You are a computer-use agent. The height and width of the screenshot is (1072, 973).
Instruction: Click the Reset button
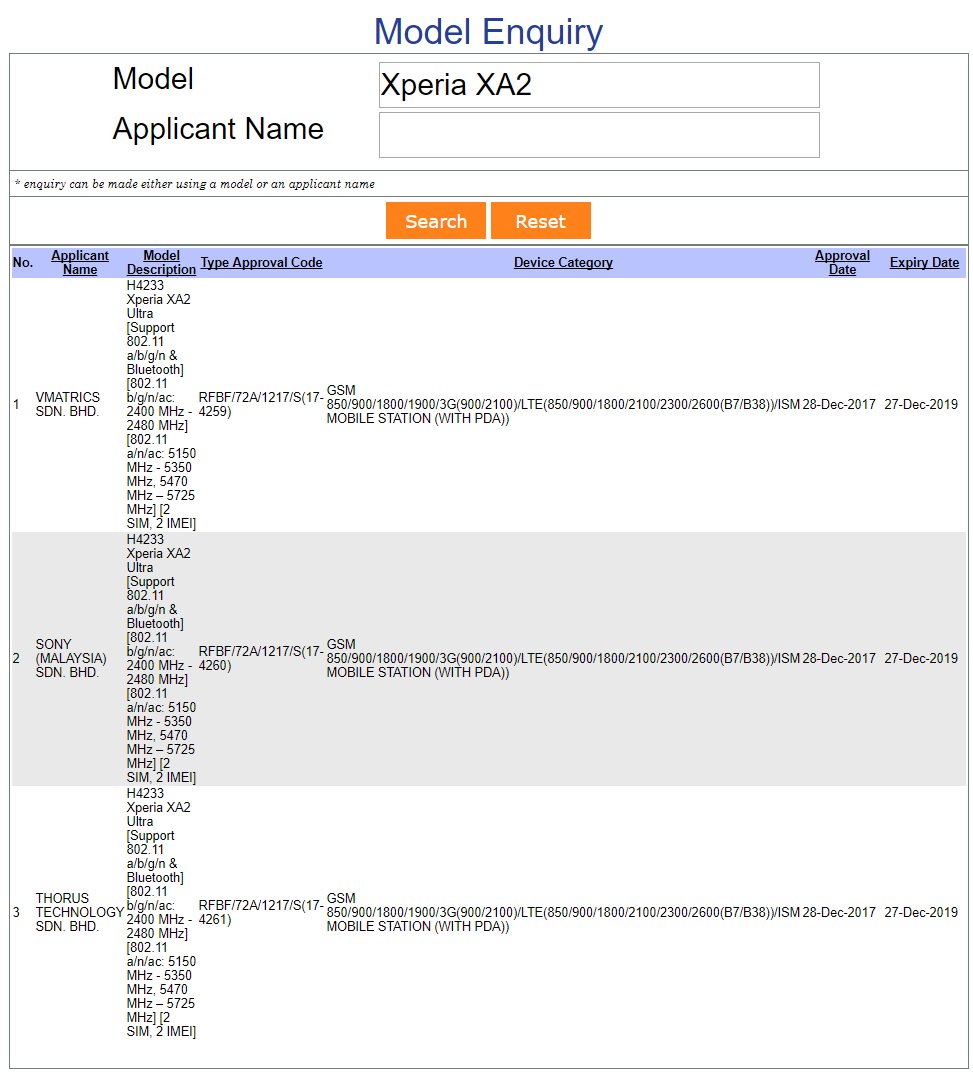(x=540, y=221)
